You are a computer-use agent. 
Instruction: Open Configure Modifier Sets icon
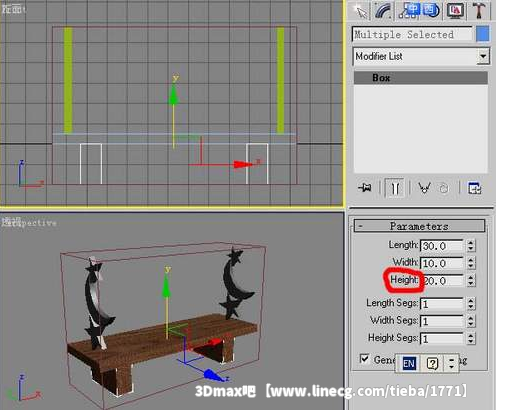[474, 188]
